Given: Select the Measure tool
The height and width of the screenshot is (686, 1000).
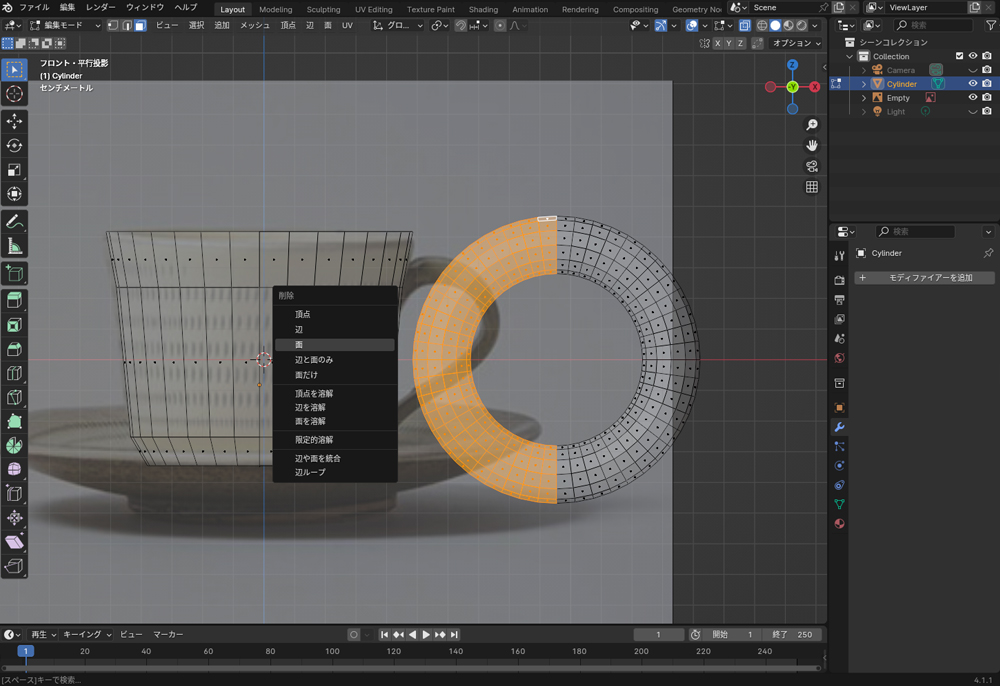Looking at the screenshot, I should [x=15, y=247].
